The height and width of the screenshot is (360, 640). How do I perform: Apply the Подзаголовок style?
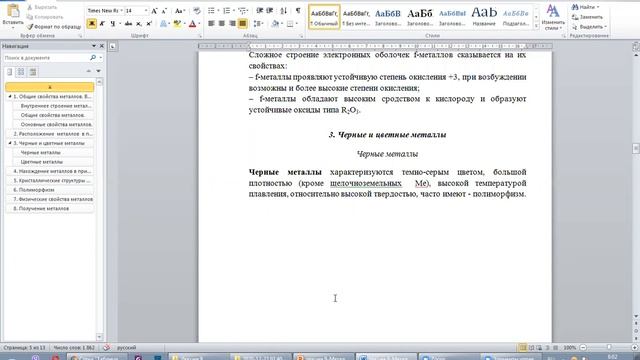click(x=516, y=17)
